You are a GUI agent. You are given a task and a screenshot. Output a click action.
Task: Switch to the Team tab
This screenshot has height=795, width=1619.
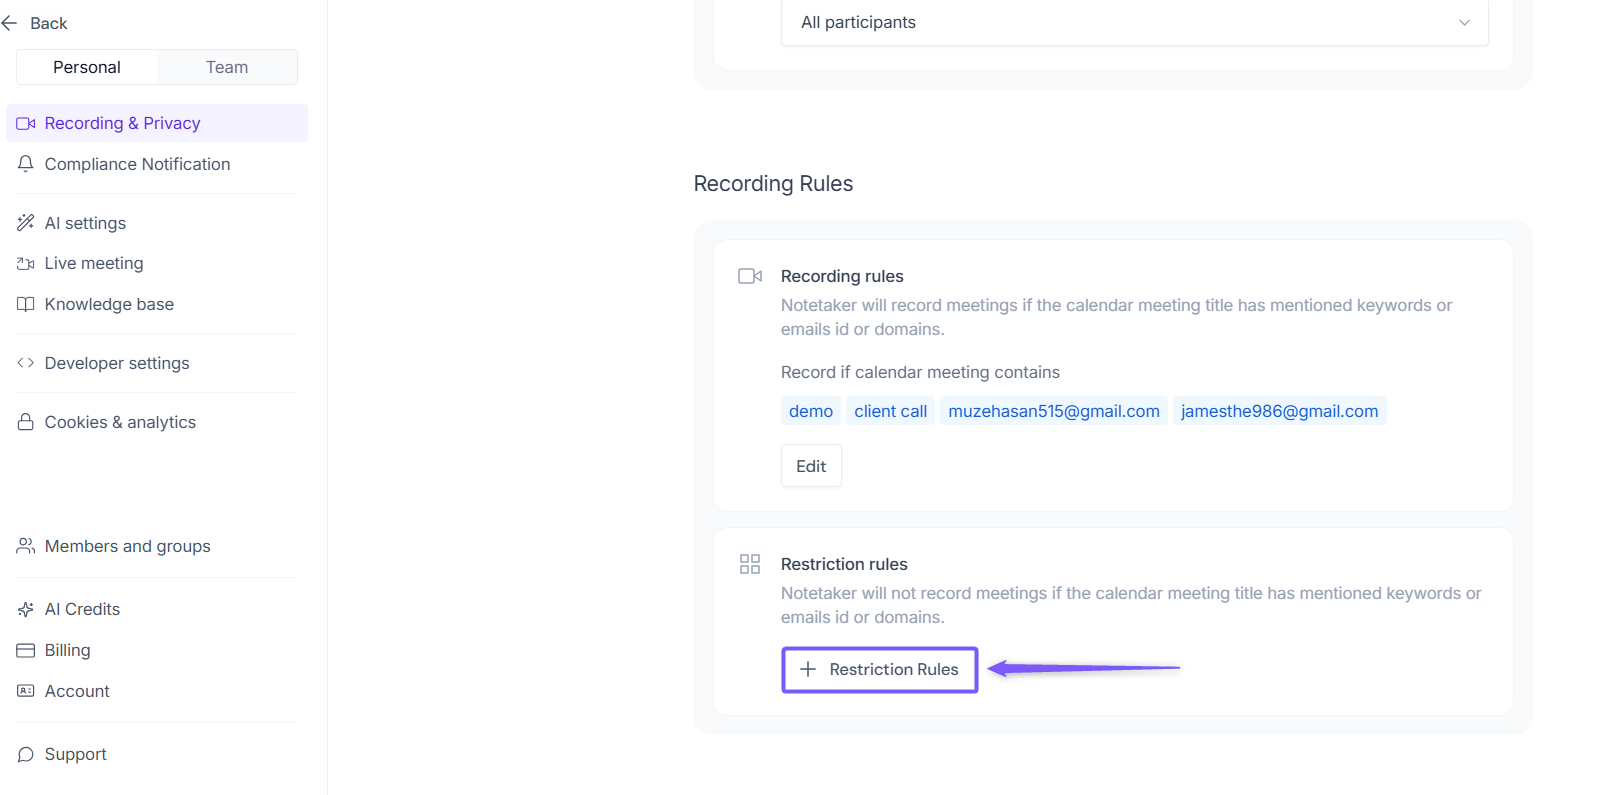tap(227, 67)
